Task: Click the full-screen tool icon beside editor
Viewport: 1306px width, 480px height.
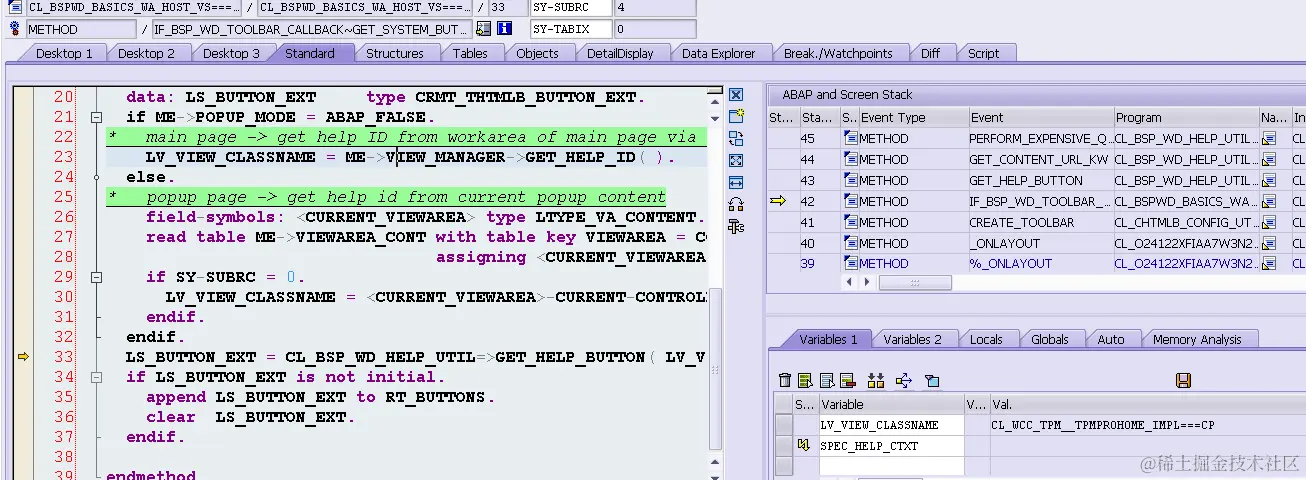Action: 736,161
